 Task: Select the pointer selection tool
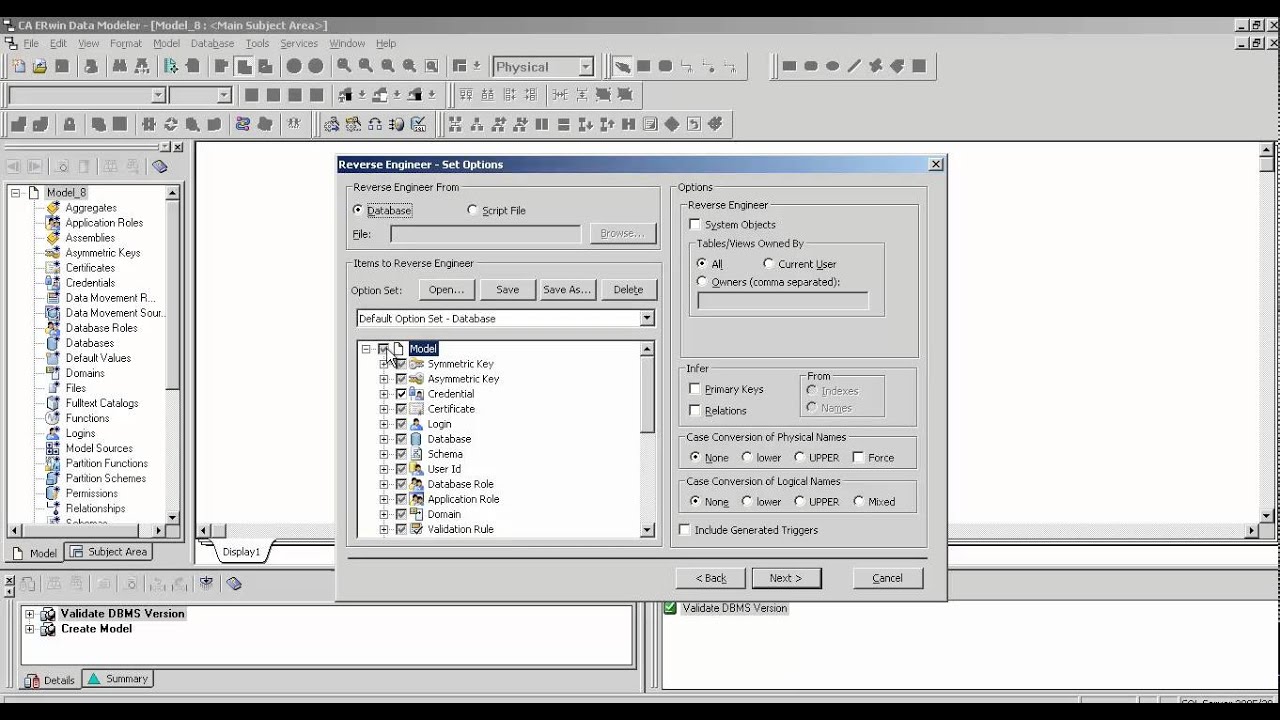click(x=622, y=66)
